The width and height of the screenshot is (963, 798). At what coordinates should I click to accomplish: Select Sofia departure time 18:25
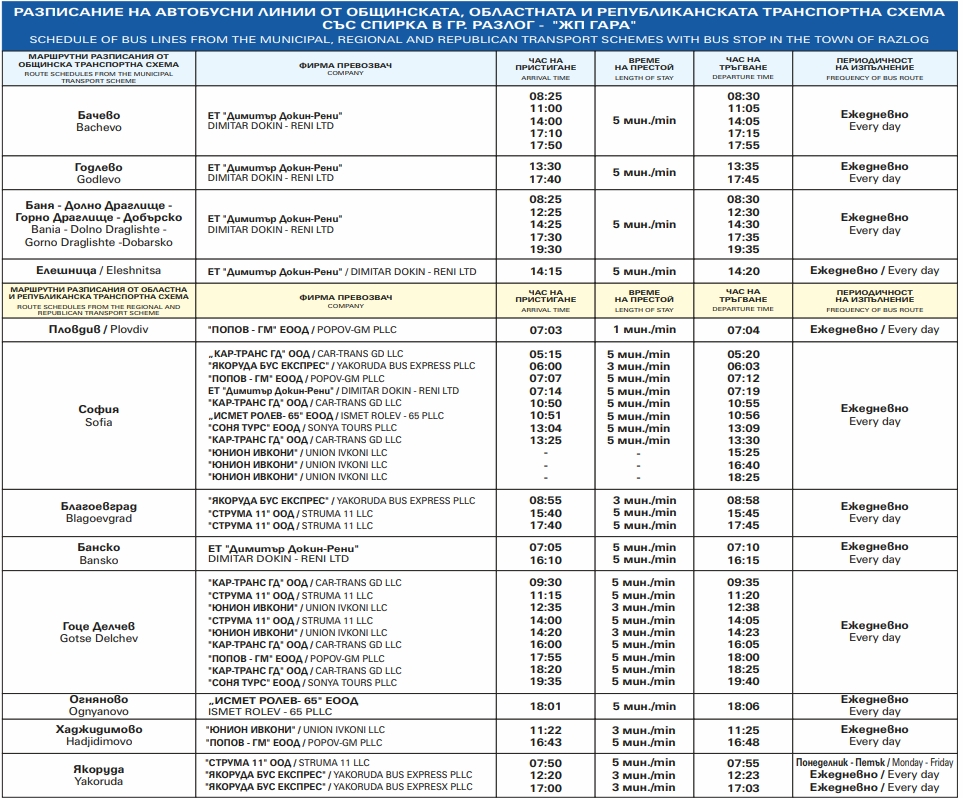coord(743,477)
